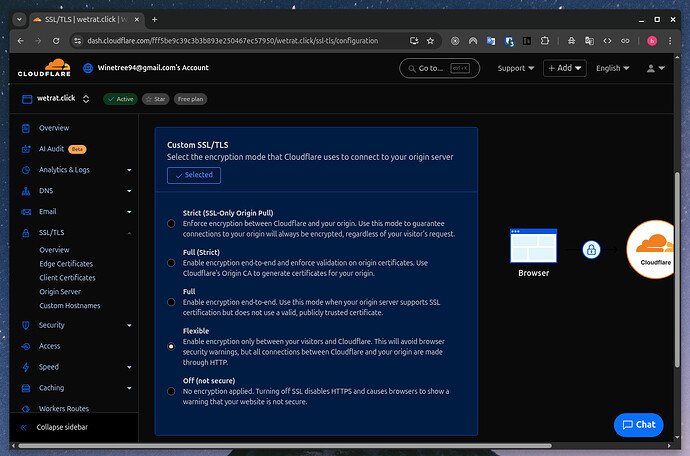Open the Support dropdown
Viewport: 690px width, 456px height.
pyautogui.click(x=516, y=68)
